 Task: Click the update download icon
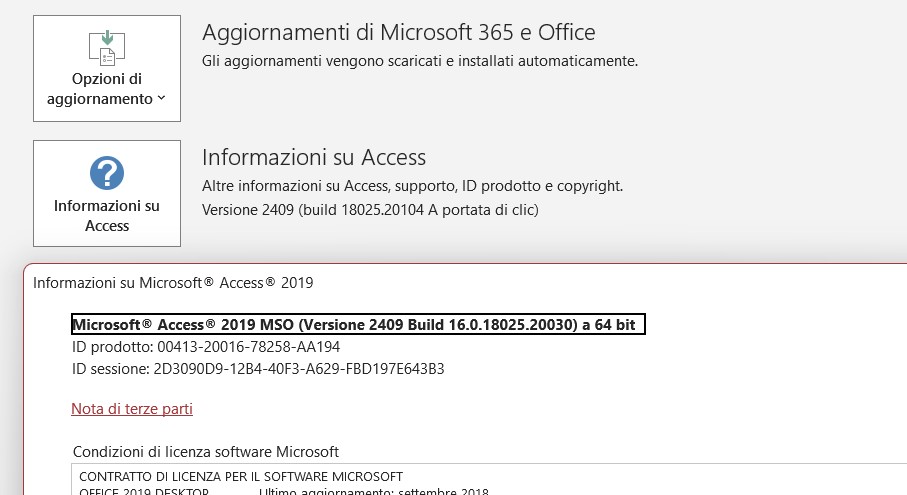106,47
